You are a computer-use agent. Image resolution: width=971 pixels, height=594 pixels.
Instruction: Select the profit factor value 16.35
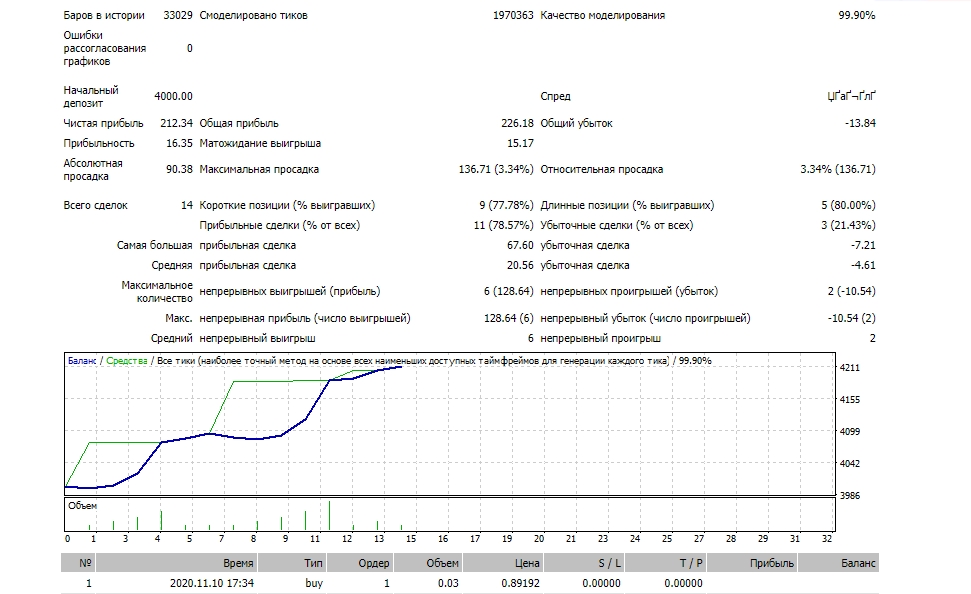click(180, 143)
